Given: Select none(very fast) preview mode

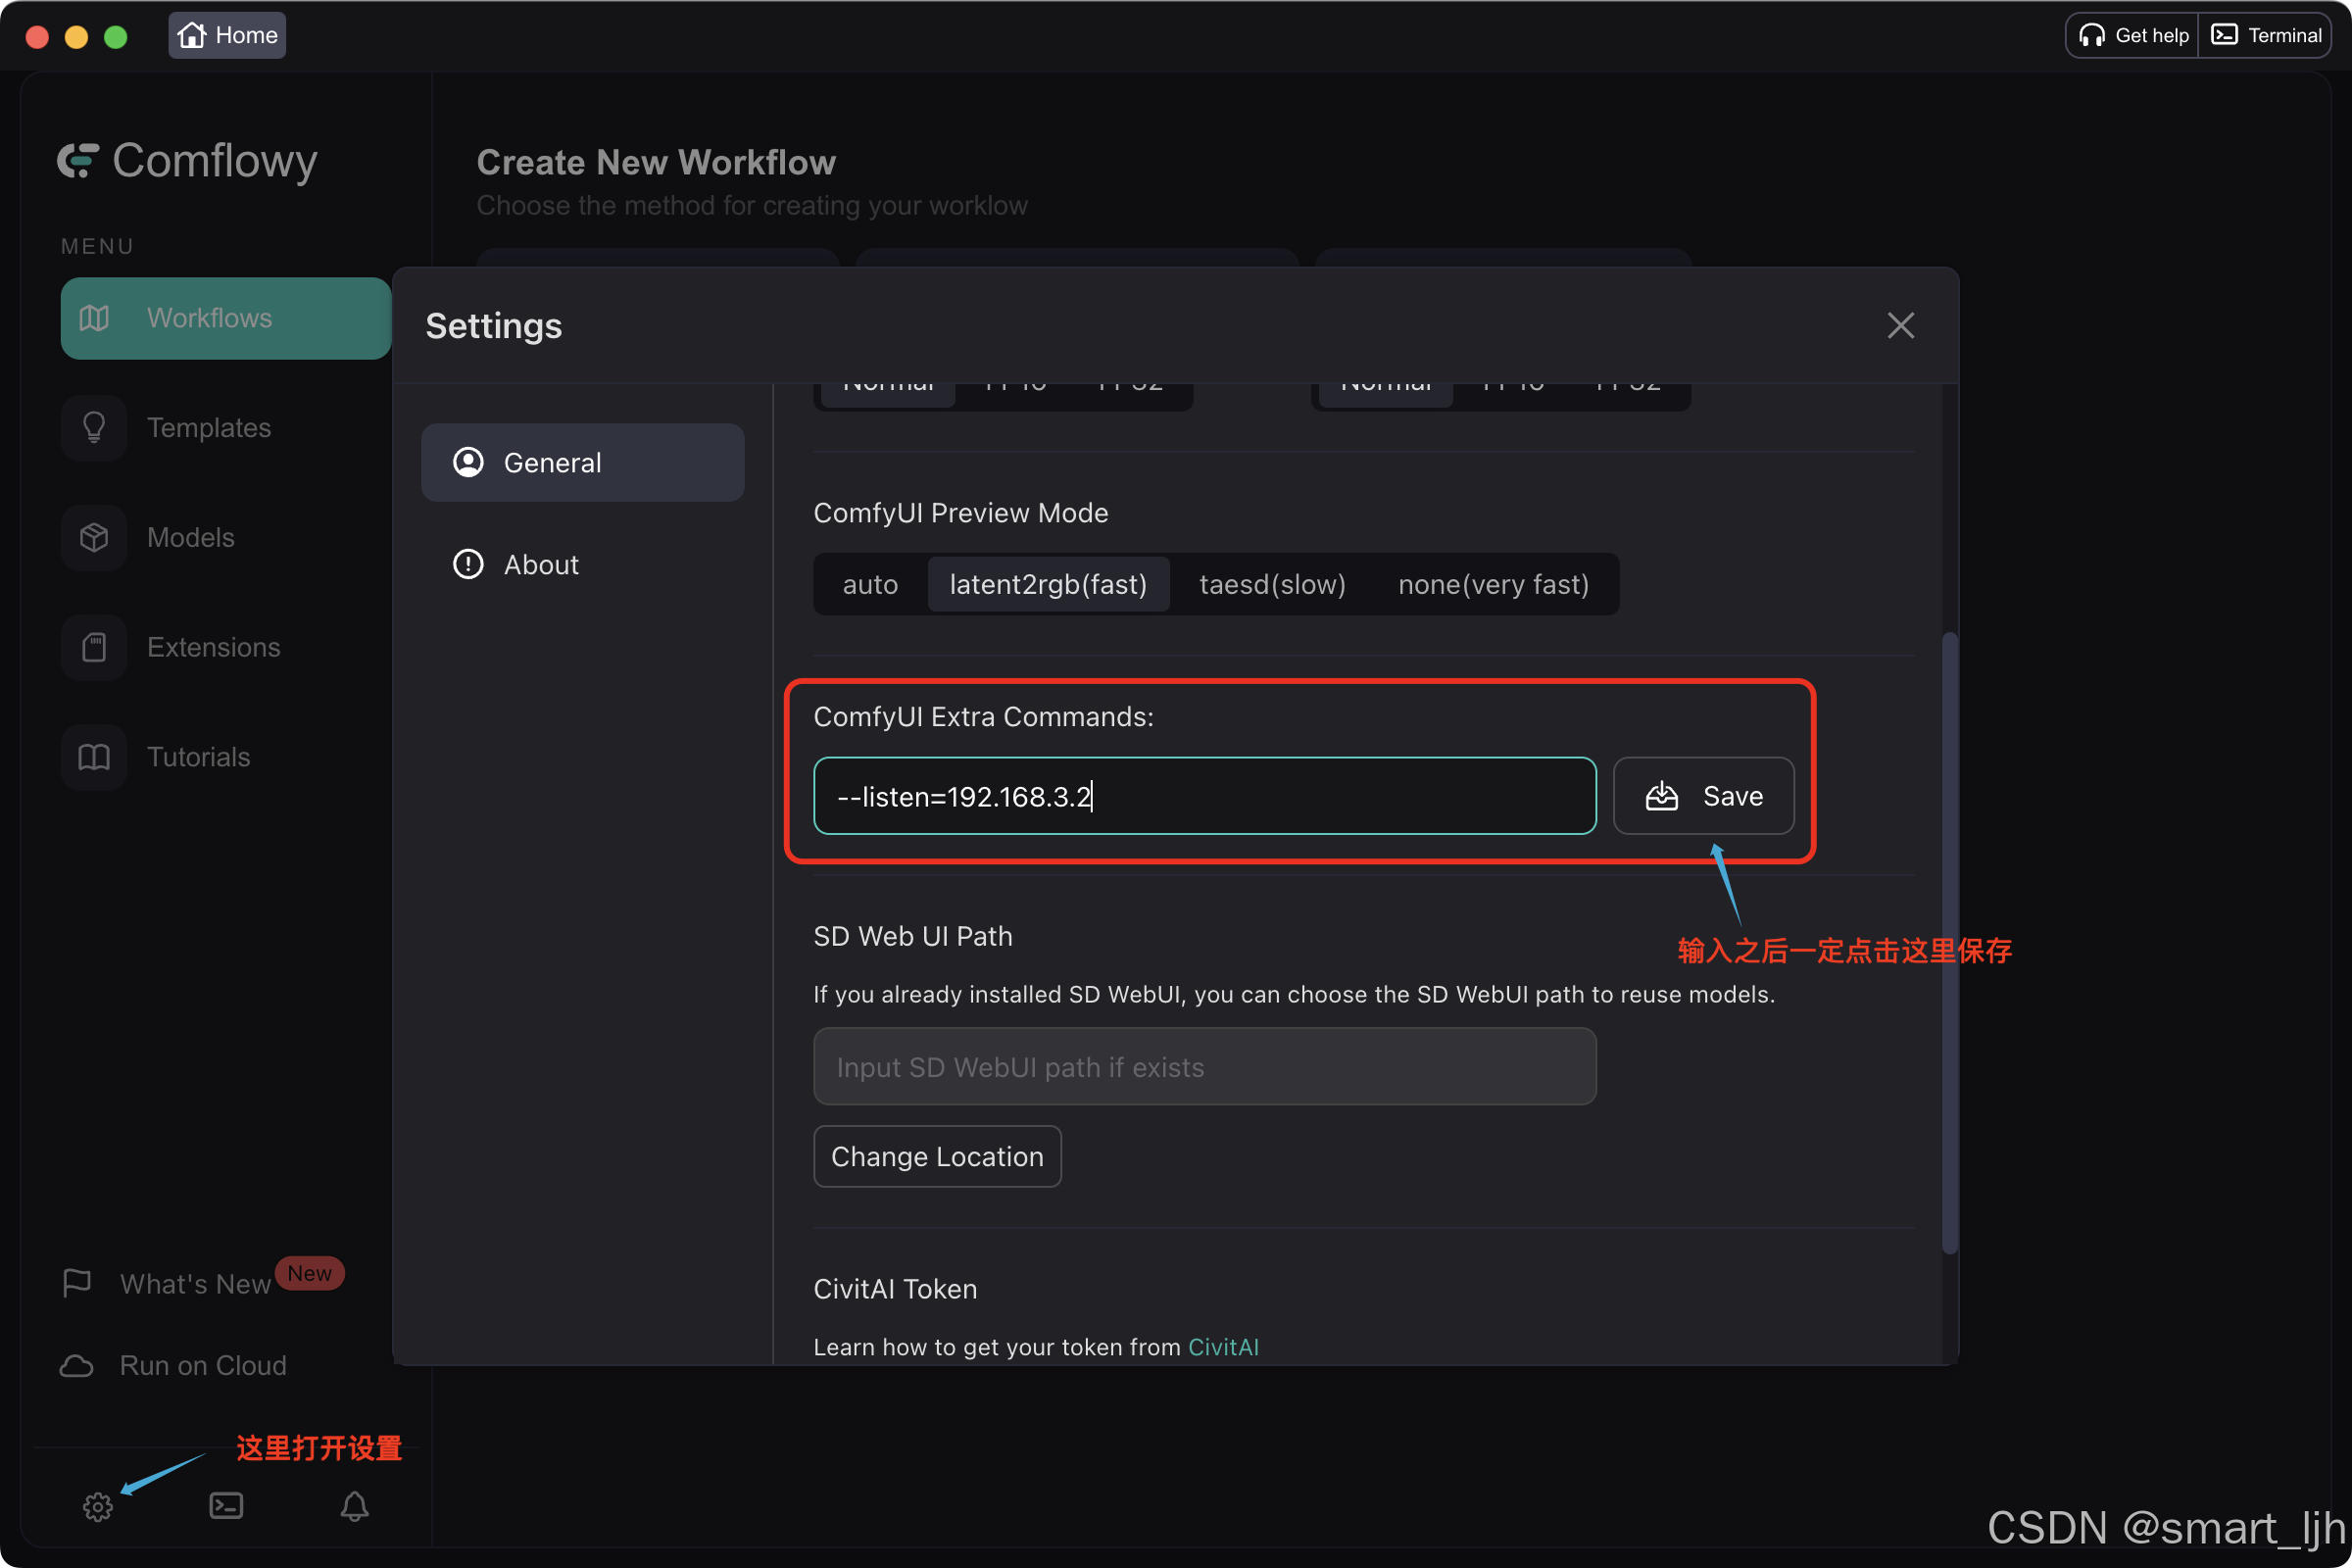Looking at the screenshot, I should tap(1492, 584).
